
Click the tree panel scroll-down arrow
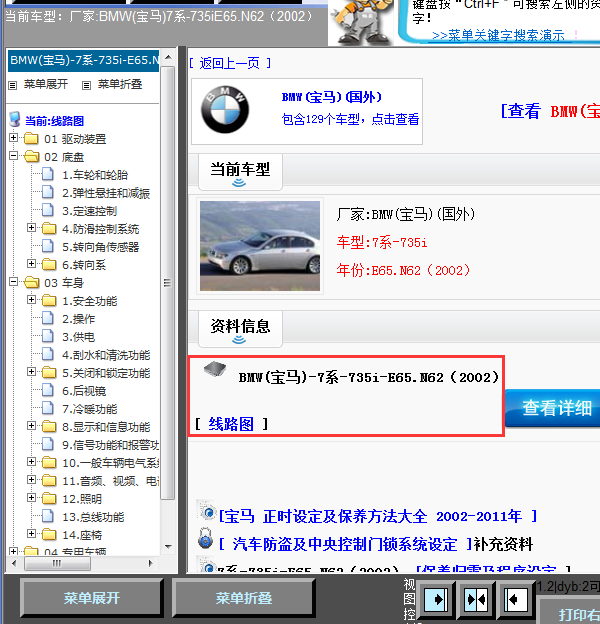pyautogui.click(x=168, y=546)
